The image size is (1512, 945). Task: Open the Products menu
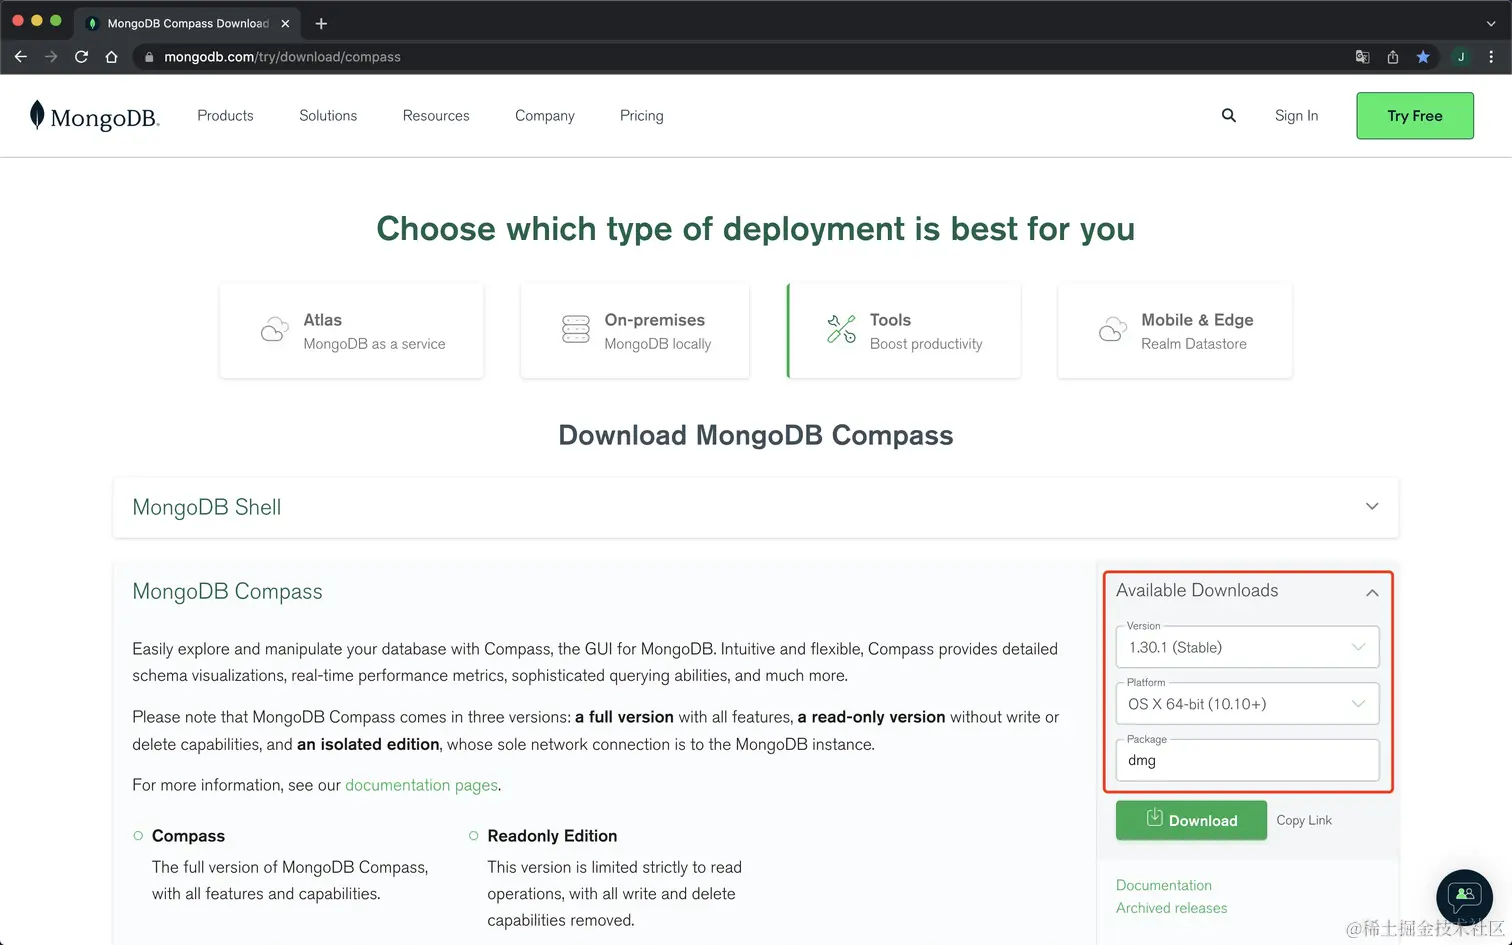225,116
